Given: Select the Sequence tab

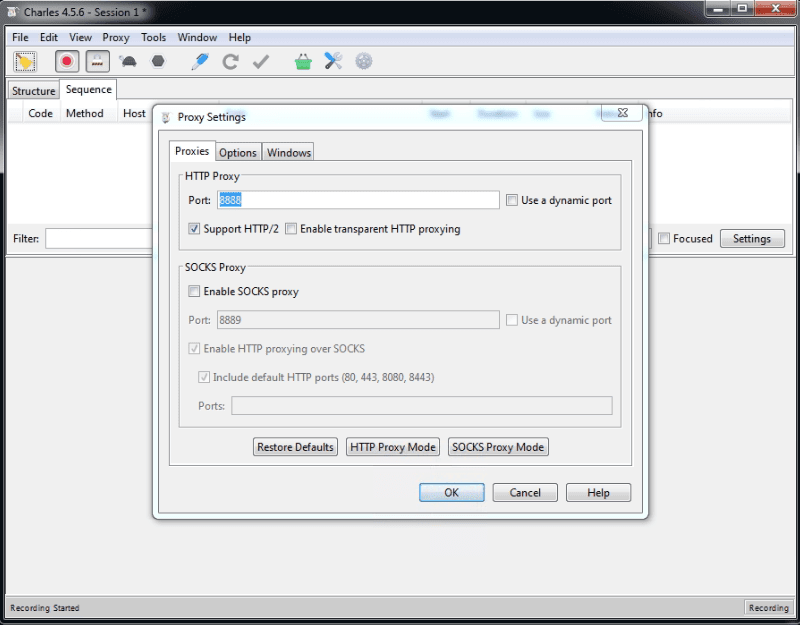Looking at the screenshot, I should [88, 89].
